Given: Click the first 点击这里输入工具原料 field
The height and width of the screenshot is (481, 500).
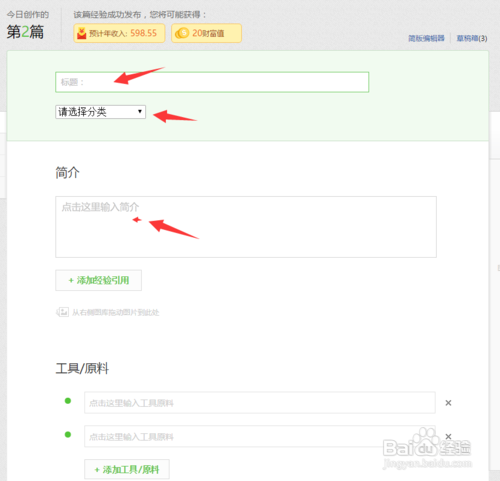Looking at the screenshot, I should (260, 403).
